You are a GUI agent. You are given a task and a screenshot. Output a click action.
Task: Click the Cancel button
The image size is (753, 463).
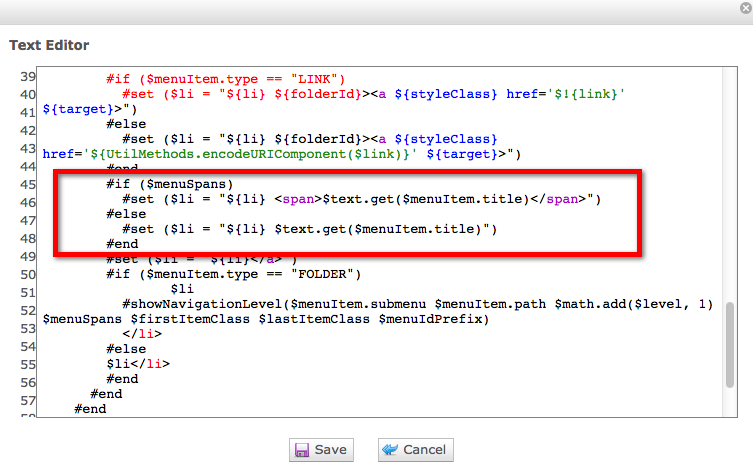(x=416, y=450)
